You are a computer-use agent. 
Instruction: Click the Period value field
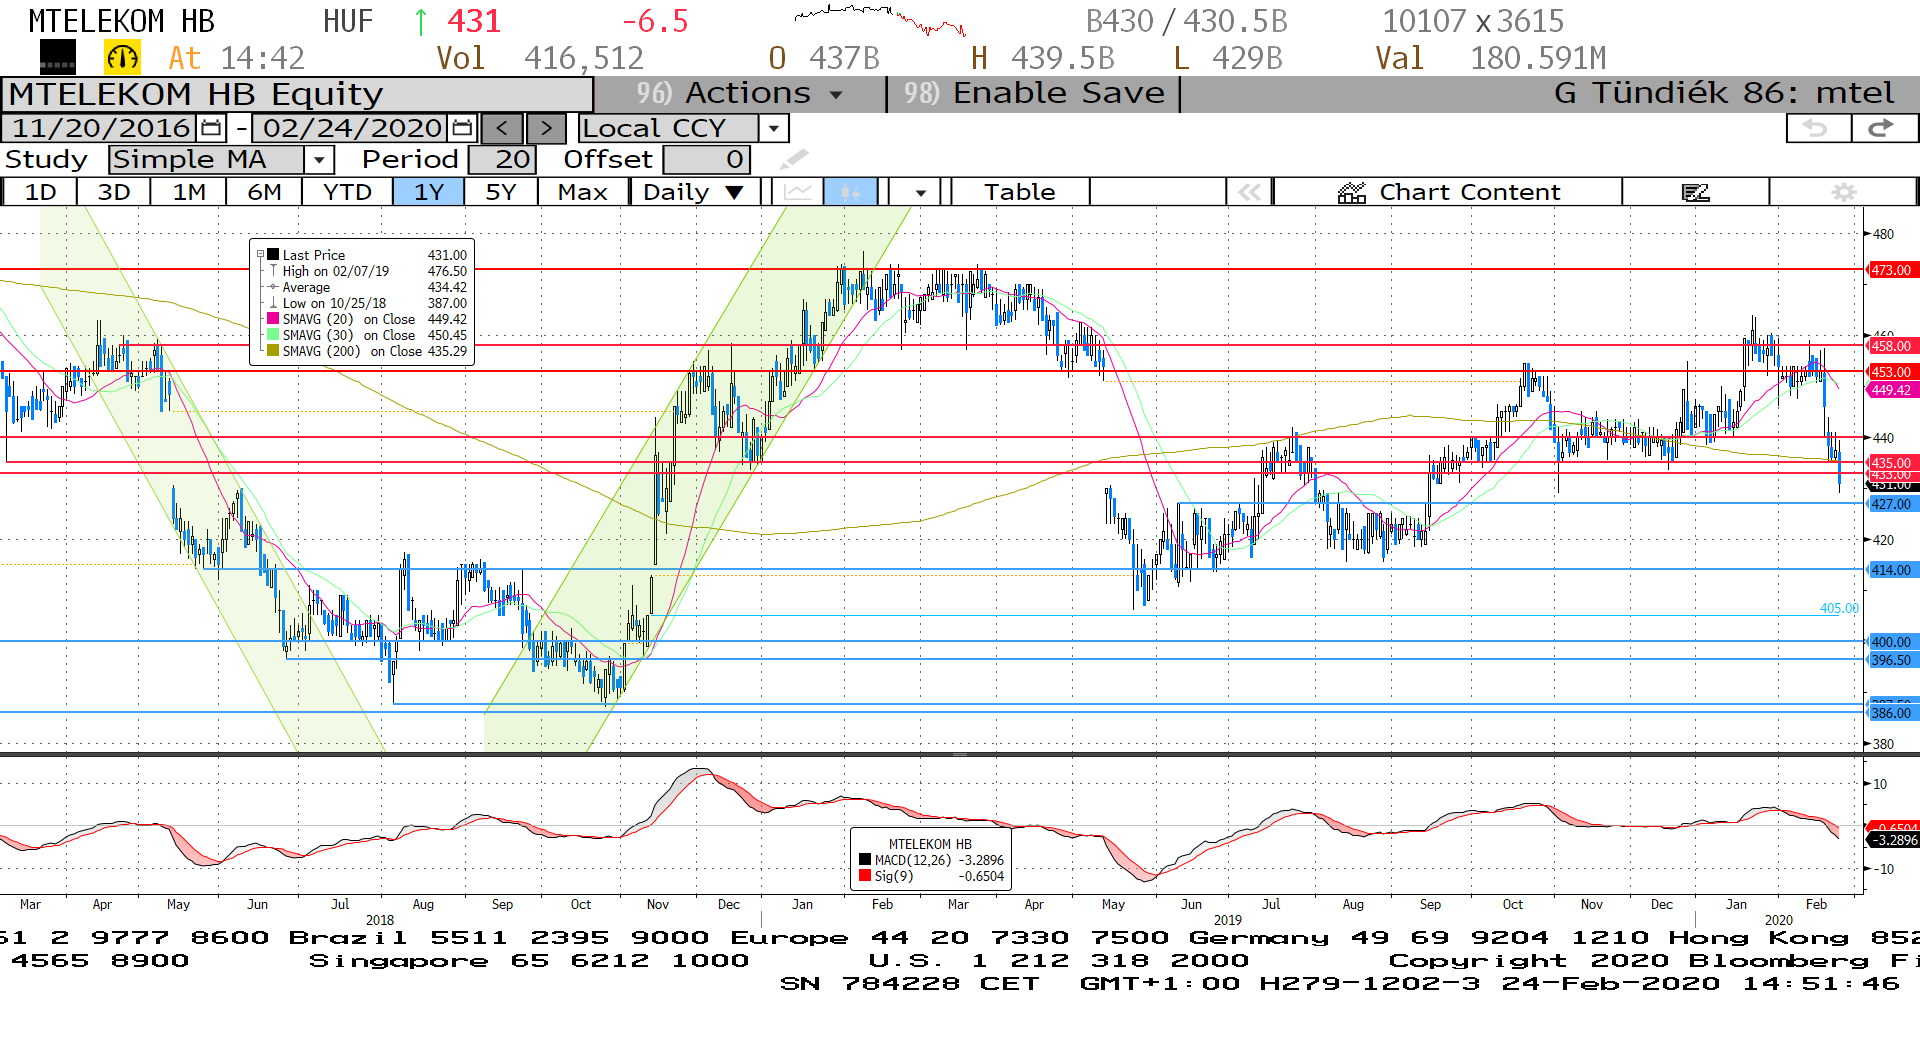[x=503, y=160]
